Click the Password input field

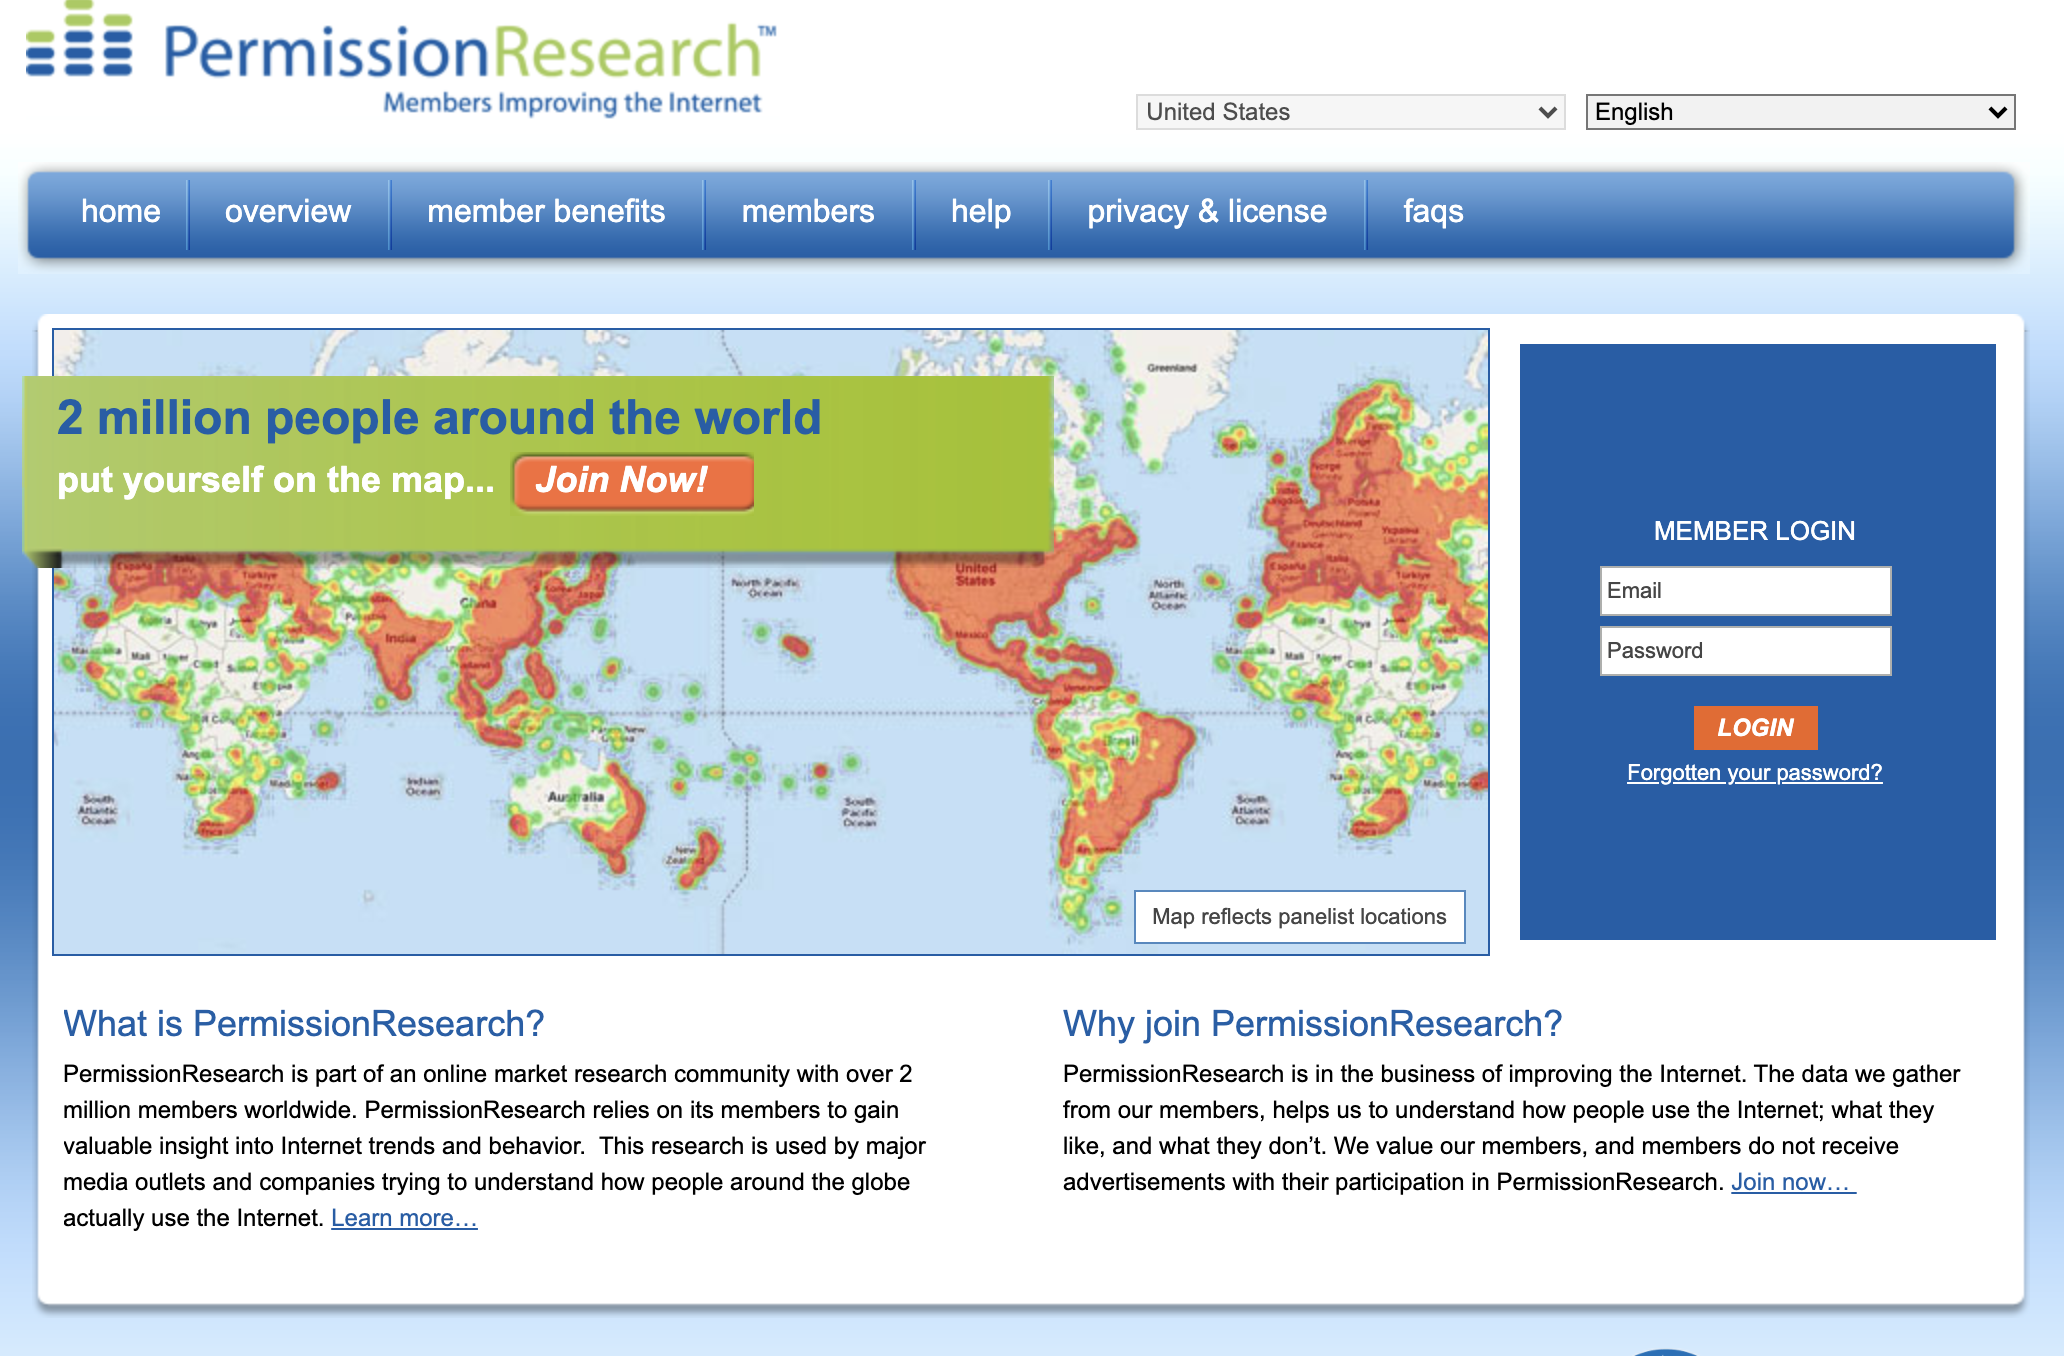(1745, 651)
